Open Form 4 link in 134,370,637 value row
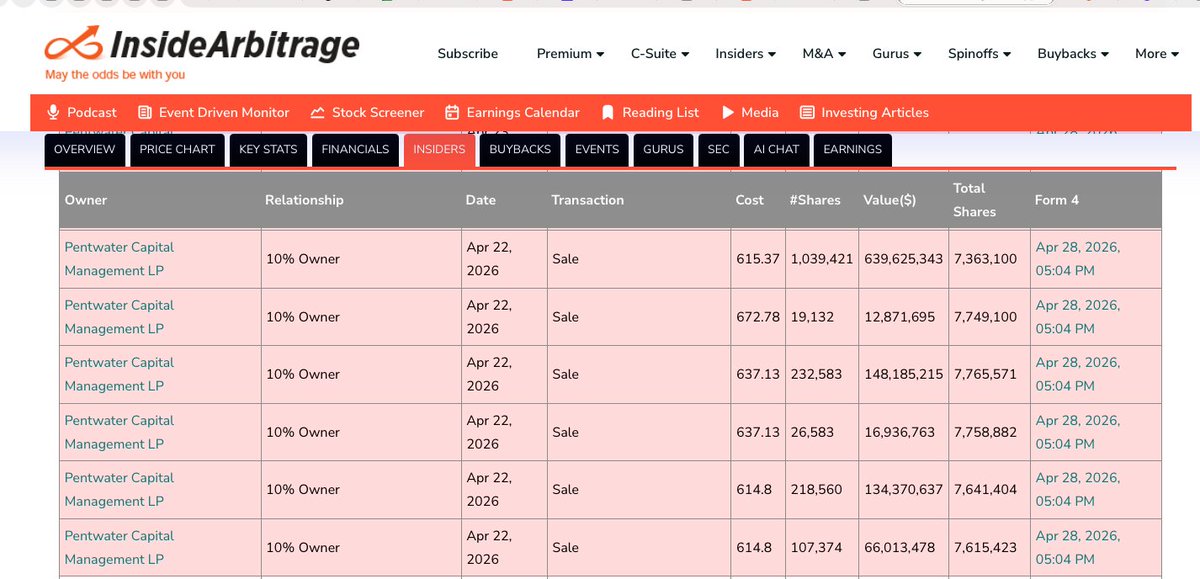The width and height of the screenshot is (1200, 579). (1078, 489)
